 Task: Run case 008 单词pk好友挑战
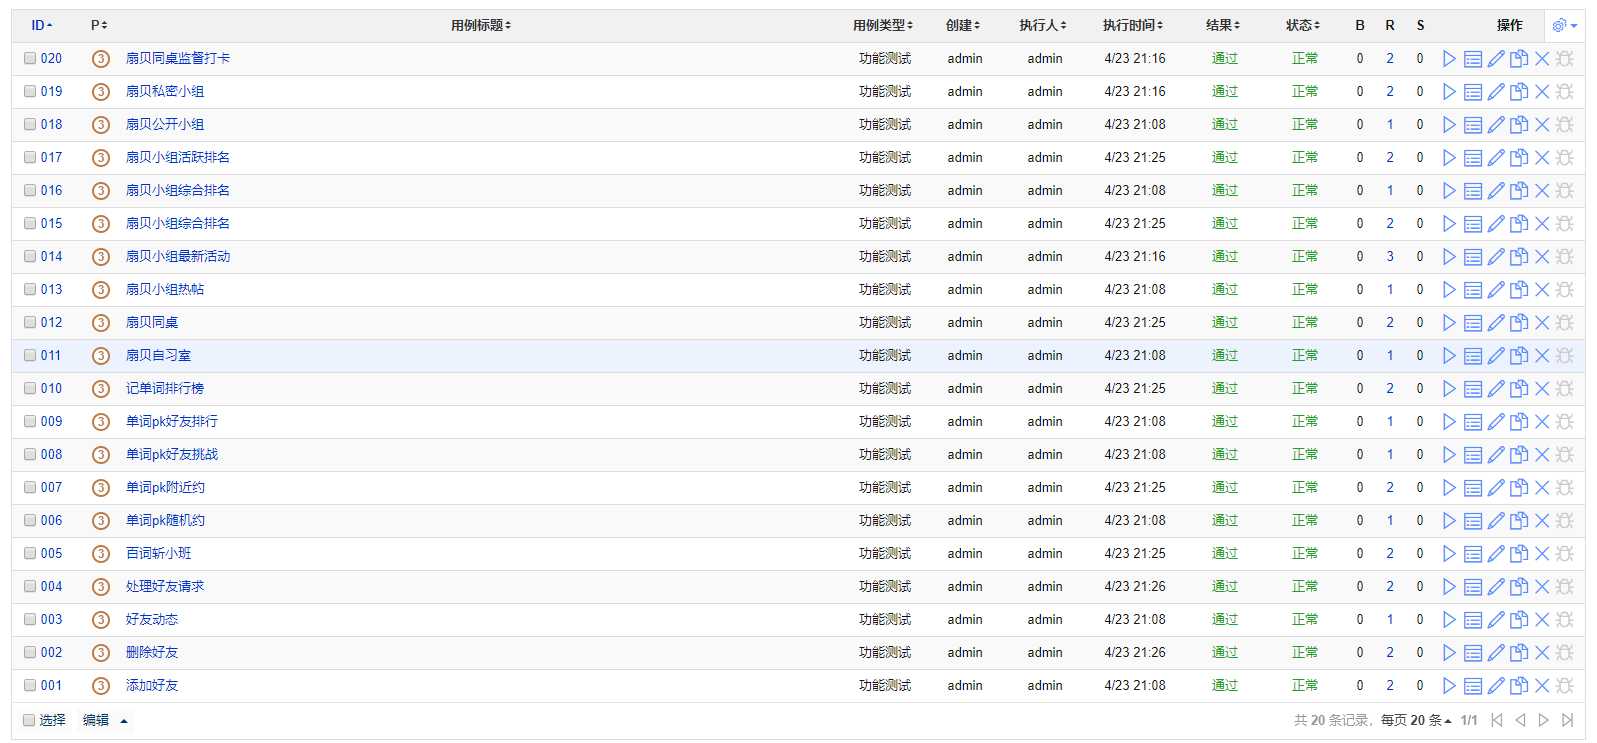tap(1449, 455)
